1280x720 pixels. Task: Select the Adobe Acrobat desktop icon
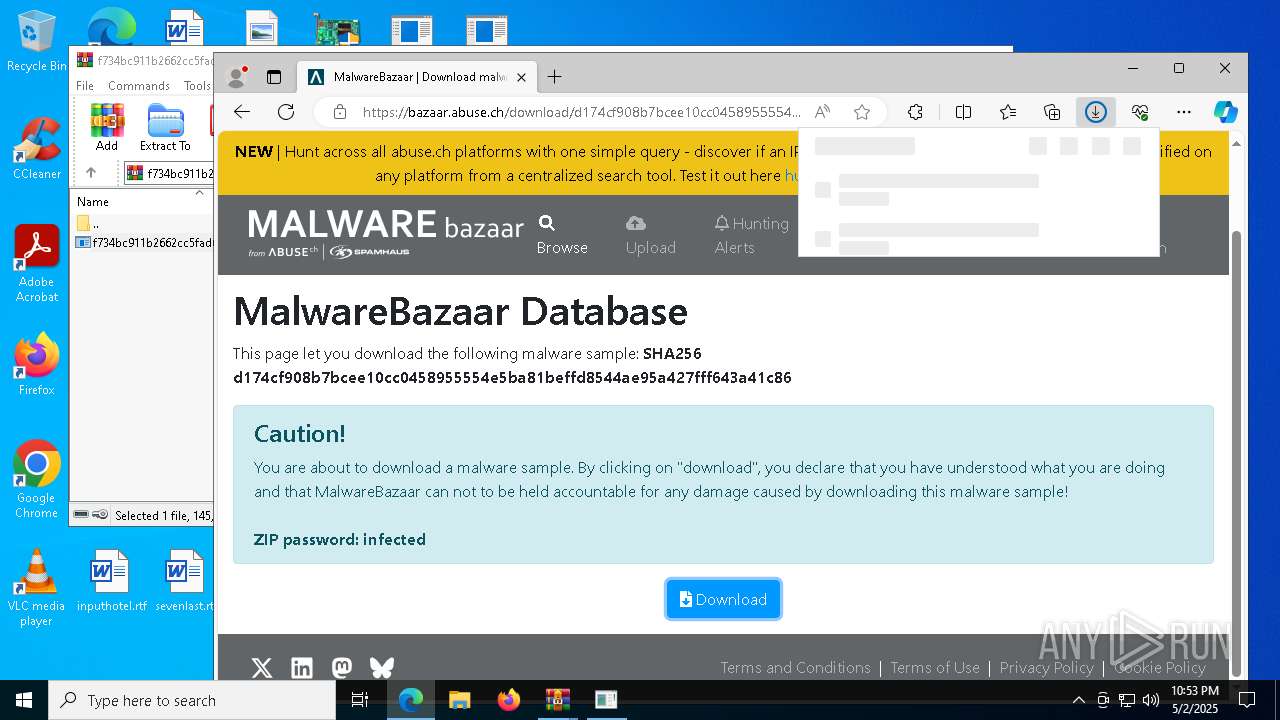(x=37, y=263)
